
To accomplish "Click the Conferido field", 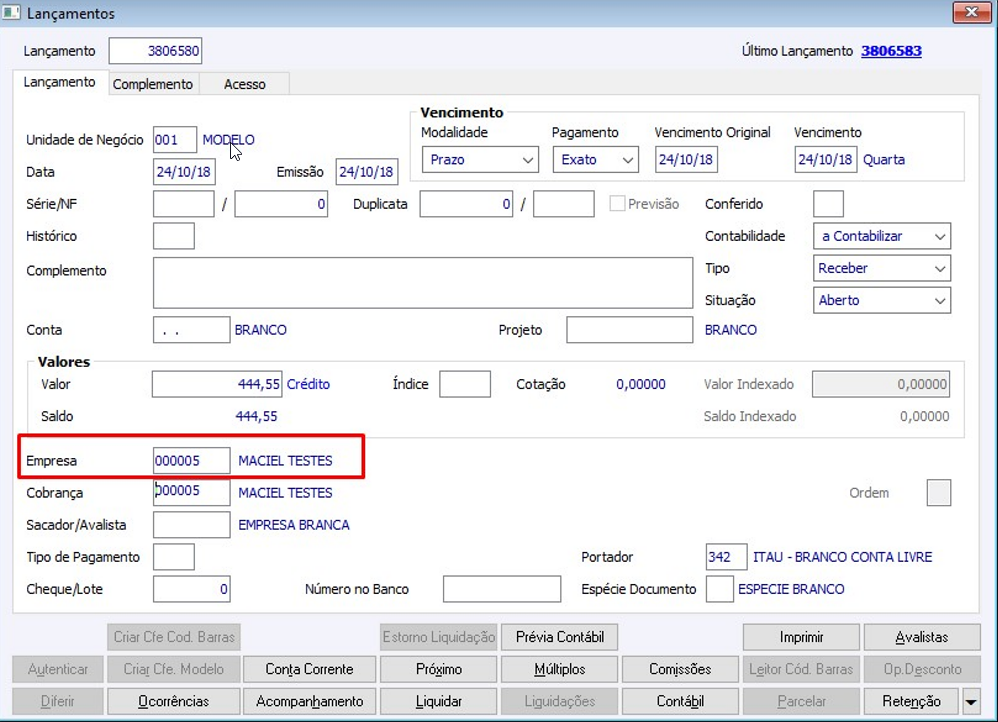I will (828, 204).
